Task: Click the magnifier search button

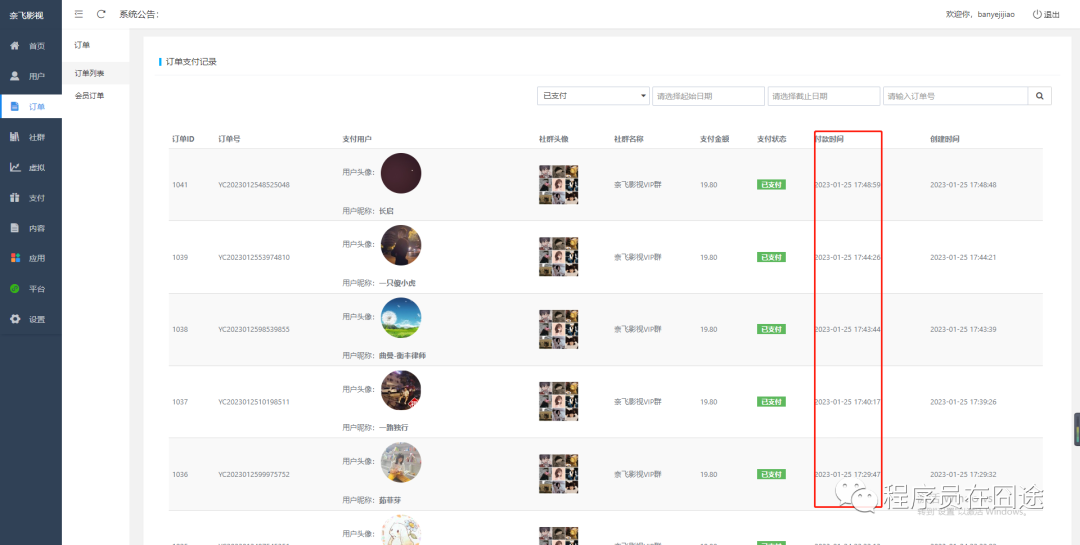Action: 1040,96
